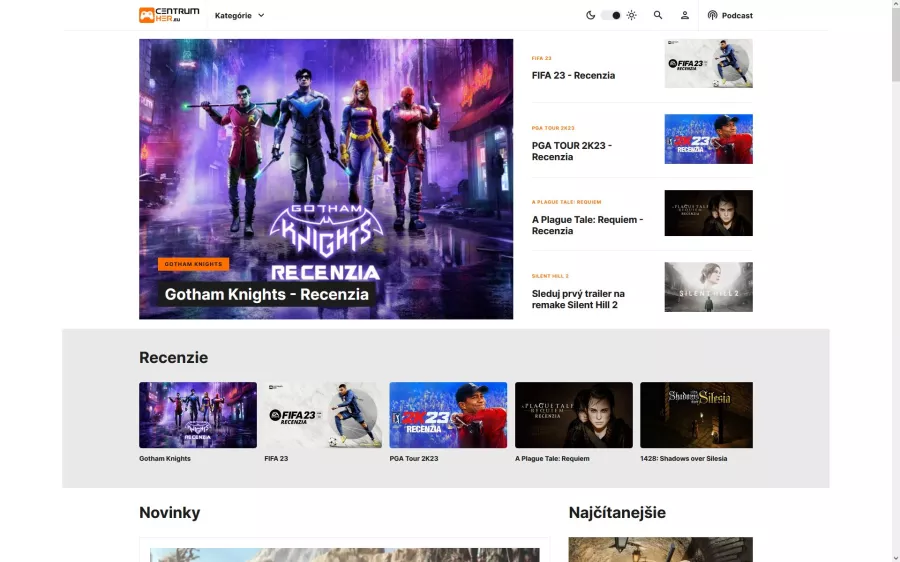
Task: Click the orange GOTHAM KNIGHTS tag
Action: click(193, 264)
